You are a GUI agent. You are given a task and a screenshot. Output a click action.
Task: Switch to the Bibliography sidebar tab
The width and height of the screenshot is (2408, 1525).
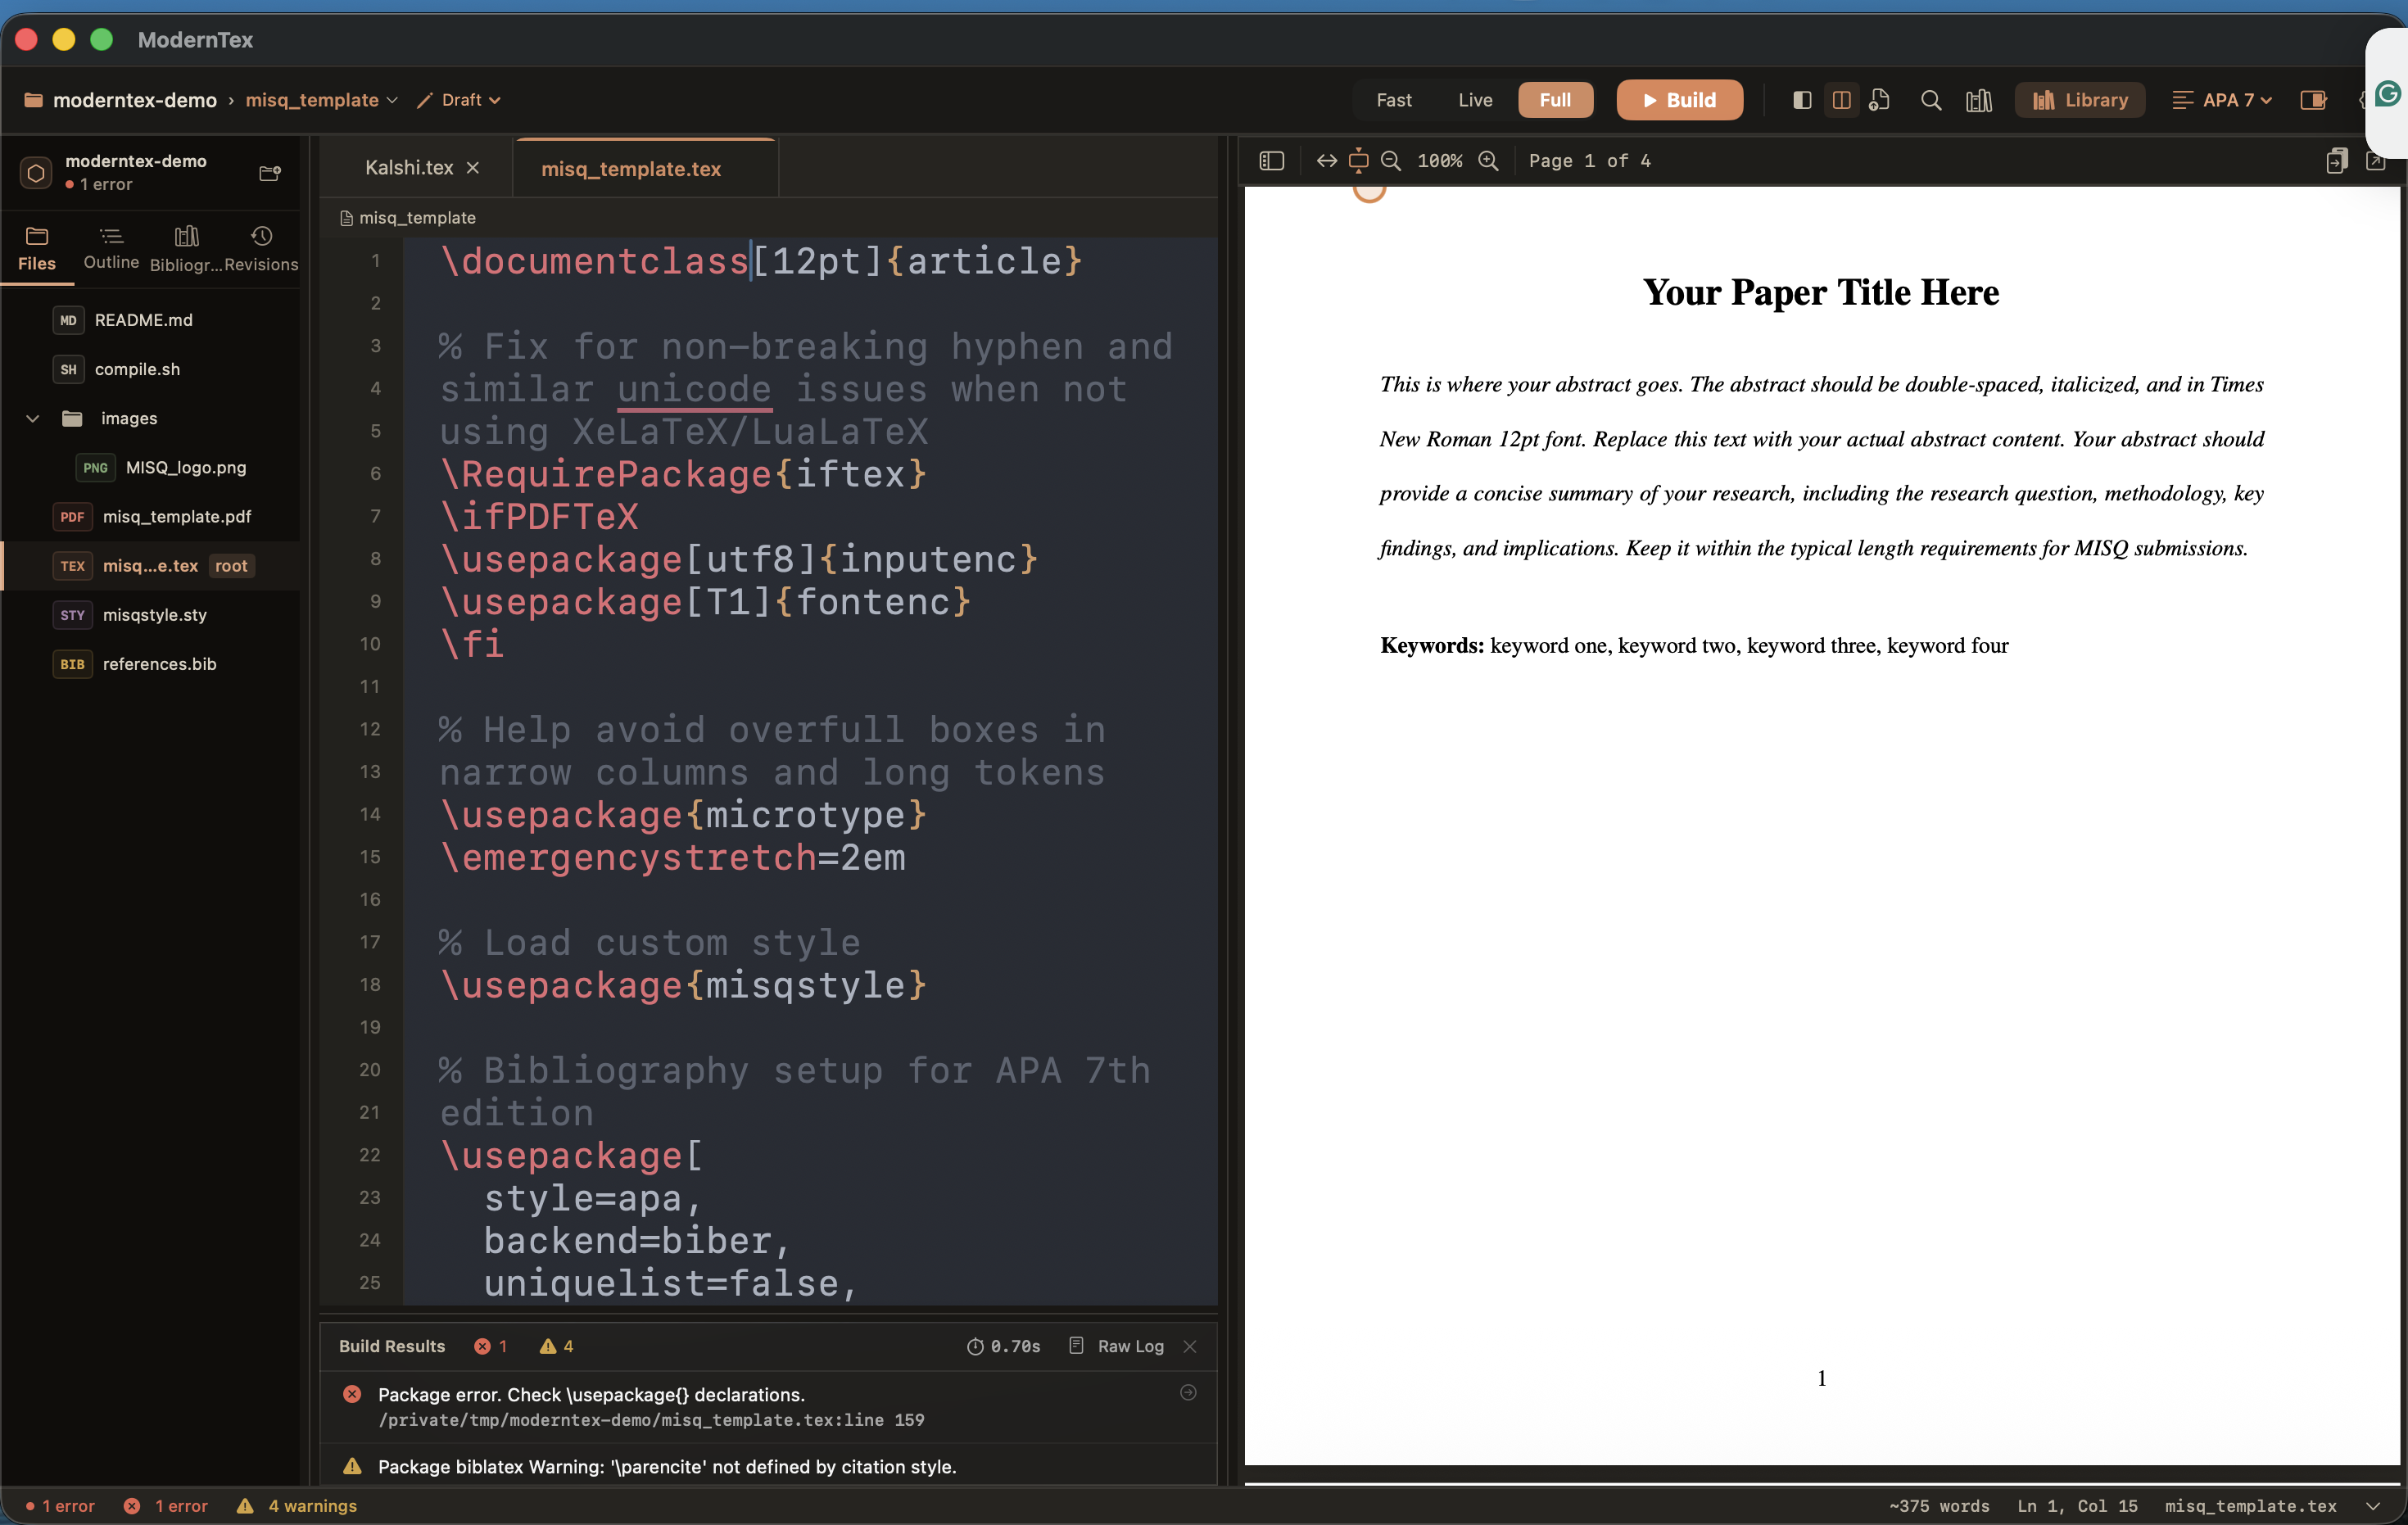tap(186, 248)
